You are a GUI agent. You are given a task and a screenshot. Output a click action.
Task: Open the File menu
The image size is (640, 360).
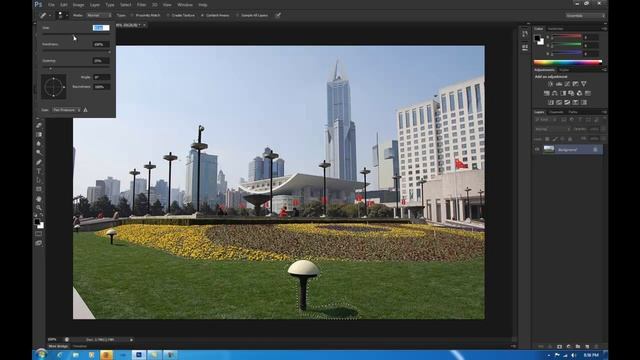click(x=51, y=5)
